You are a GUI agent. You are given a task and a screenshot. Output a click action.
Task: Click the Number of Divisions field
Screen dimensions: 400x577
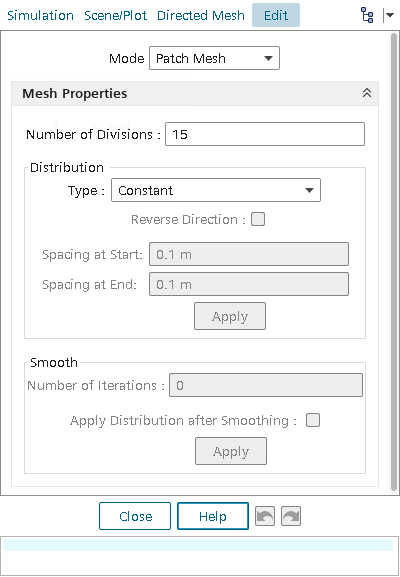click(265, 134)
